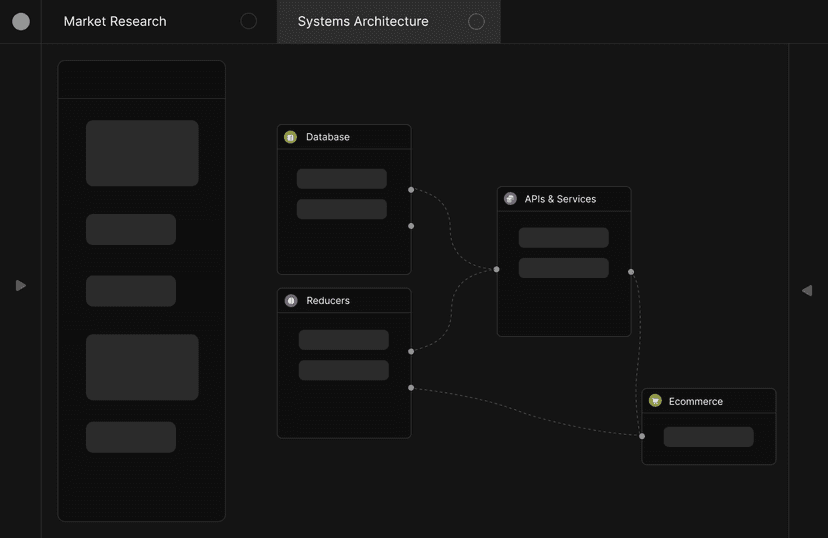Click the Ecommerce cart icon
The height and width of the screenshot is (538, 828).
pos(655,401)
